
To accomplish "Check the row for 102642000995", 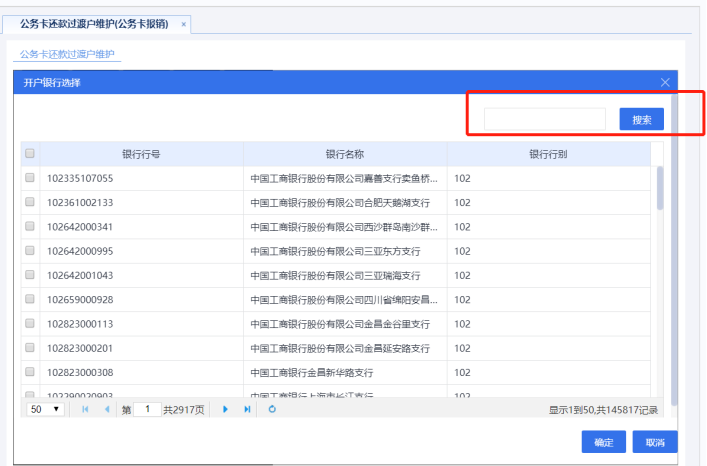I will (x=30, y=251).
